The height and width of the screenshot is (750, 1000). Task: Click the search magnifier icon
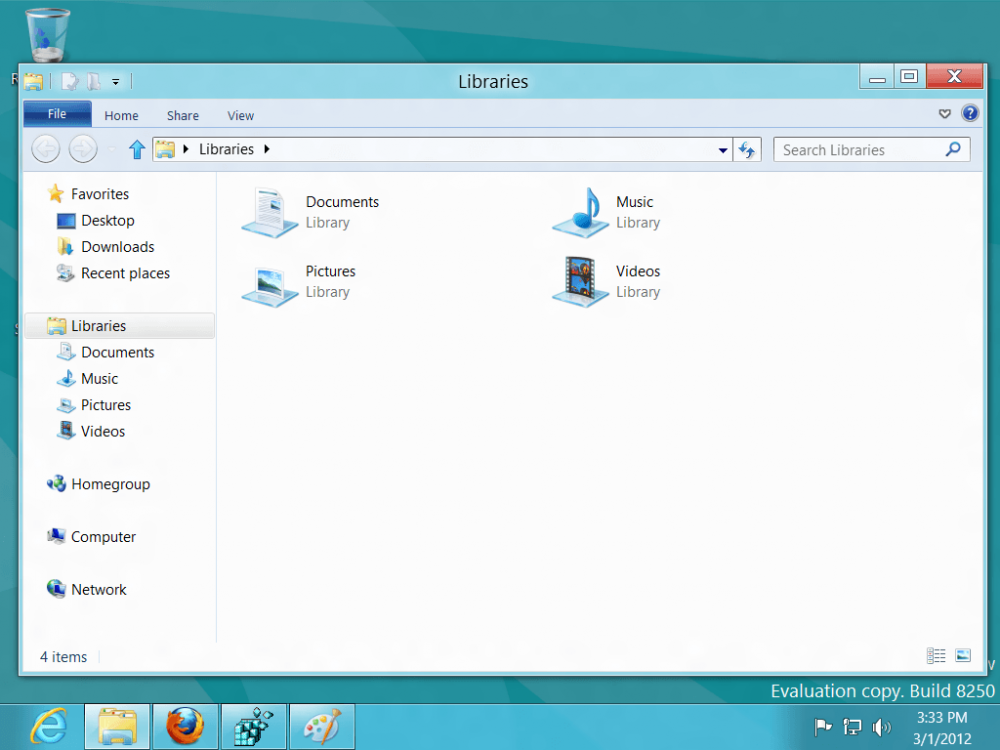pyautogui.click(x=953, y=149)
